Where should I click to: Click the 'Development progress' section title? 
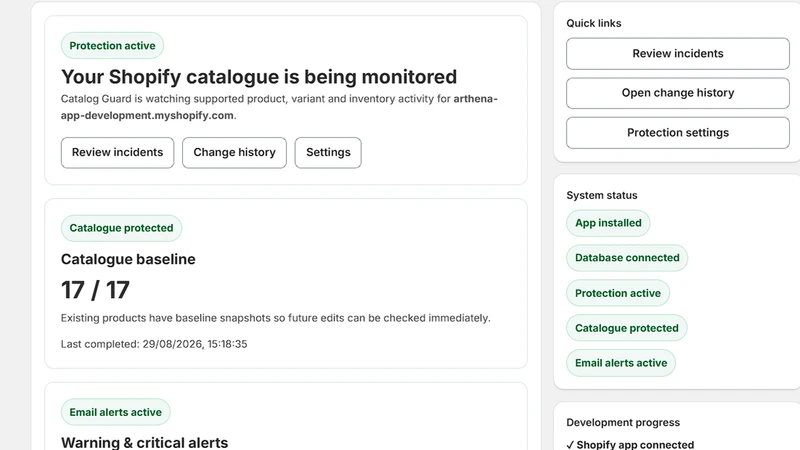pos(623,422)
